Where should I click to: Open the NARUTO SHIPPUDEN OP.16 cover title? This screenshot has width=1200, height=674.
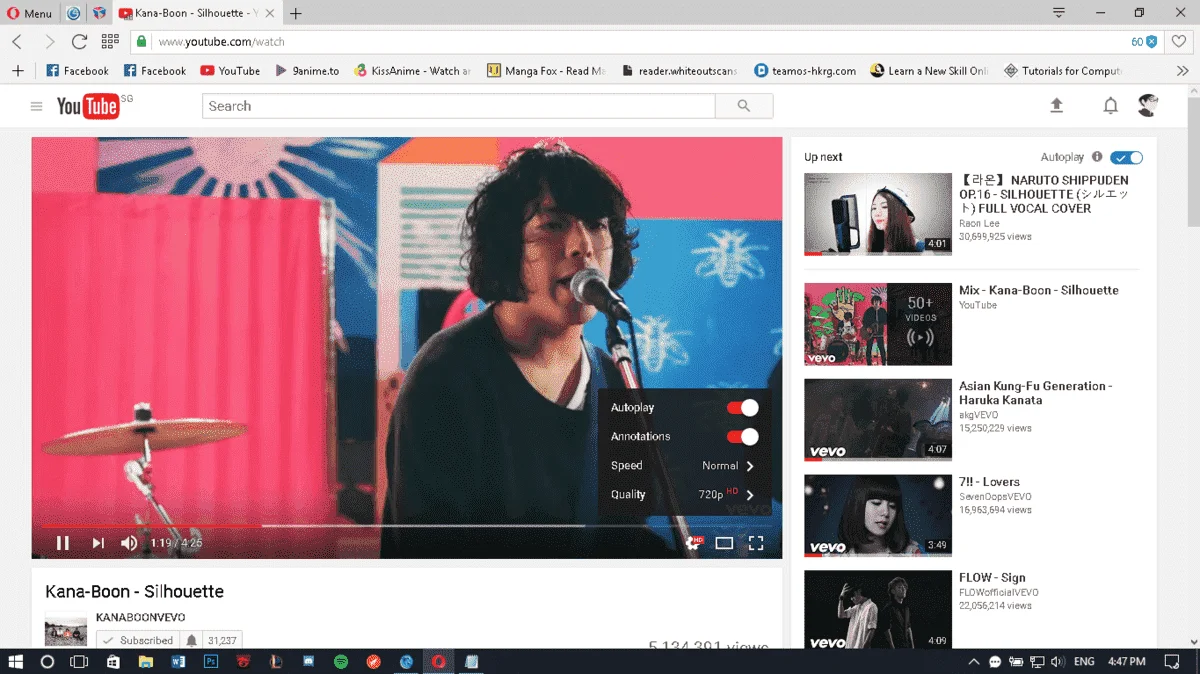click(x=1044, y=194)
